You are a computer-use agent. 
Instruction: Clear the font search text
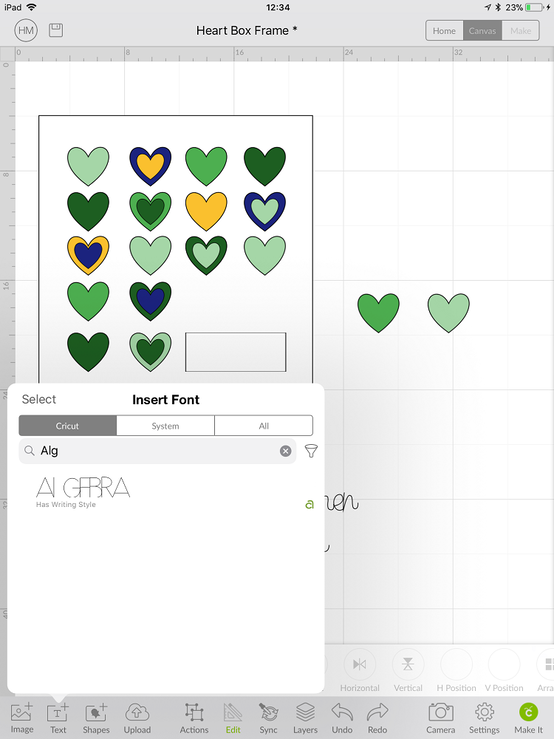285,451
